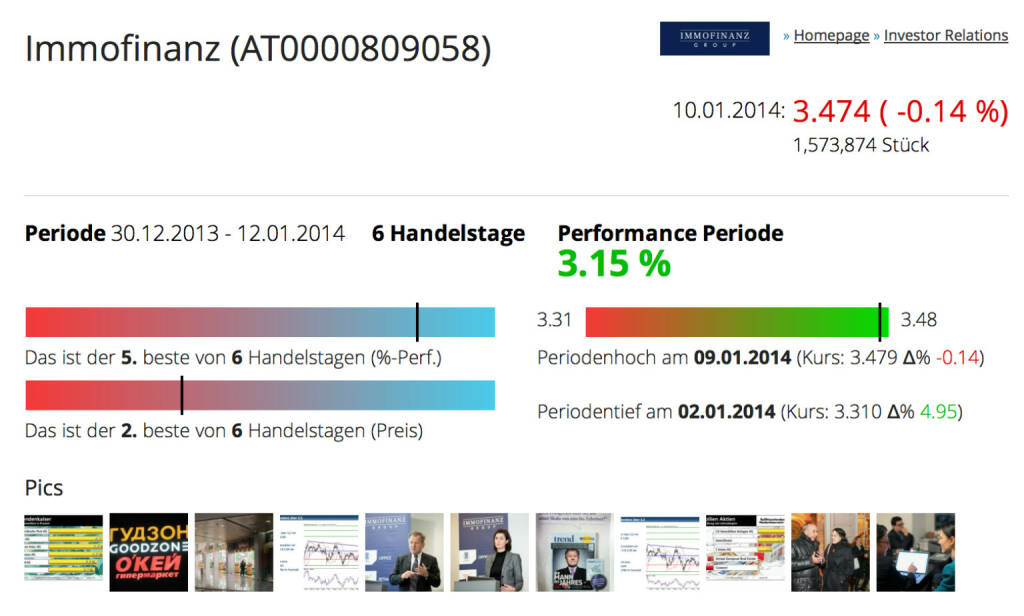Viewport: 1024px width, 616px height.
Task: Open photo of woman at Immofinanz podium
Action: coord(489,552)
